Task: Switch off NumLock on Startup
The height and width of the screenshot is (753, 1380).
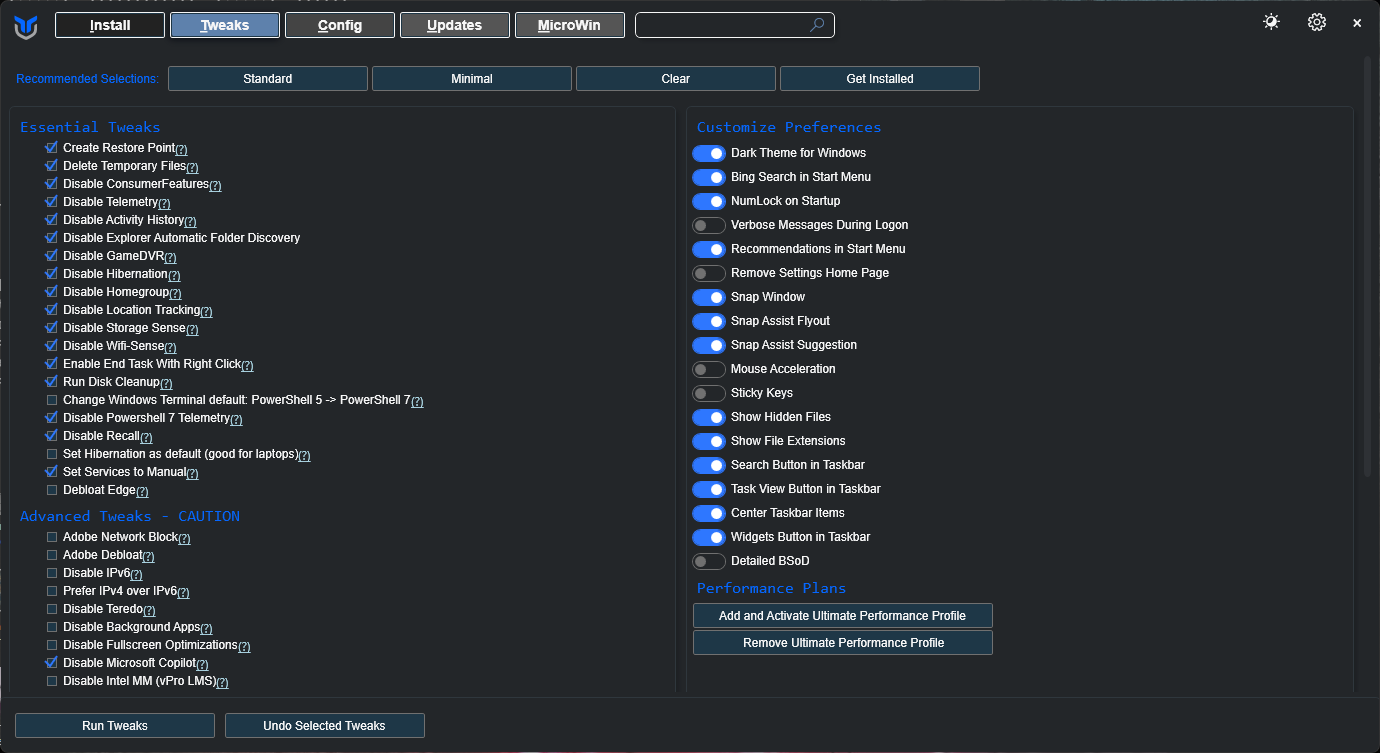Action: (x=709, y=201)
